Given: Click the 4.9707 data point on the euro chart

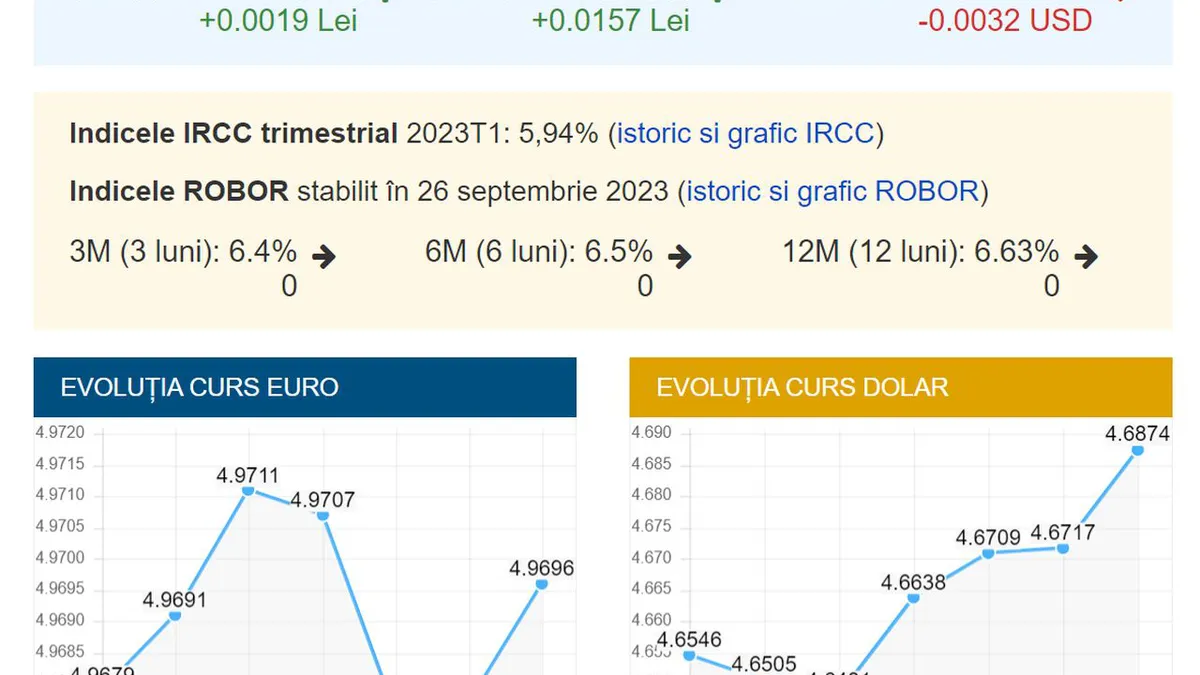Looking at the screenshot, I should click(322, 515).
